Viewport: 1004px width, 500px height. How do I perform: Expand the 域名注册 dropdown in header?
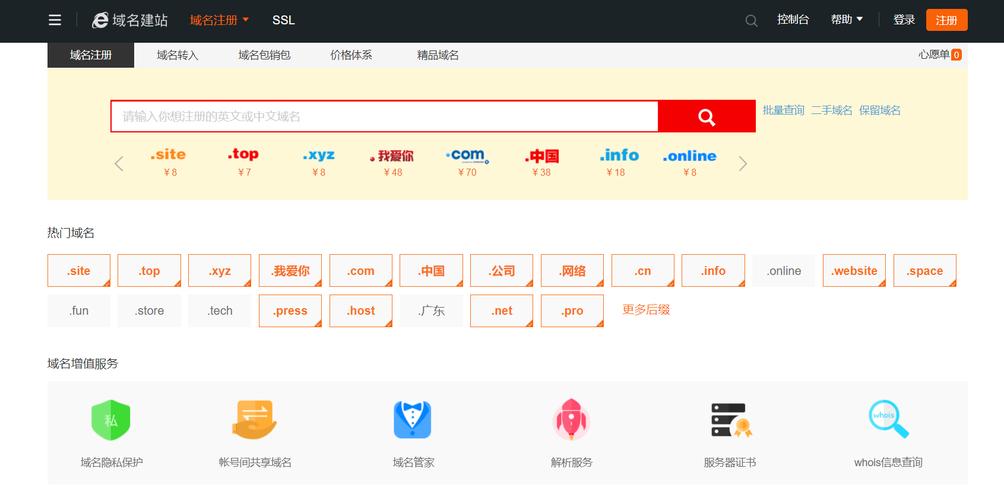[220, 20]
